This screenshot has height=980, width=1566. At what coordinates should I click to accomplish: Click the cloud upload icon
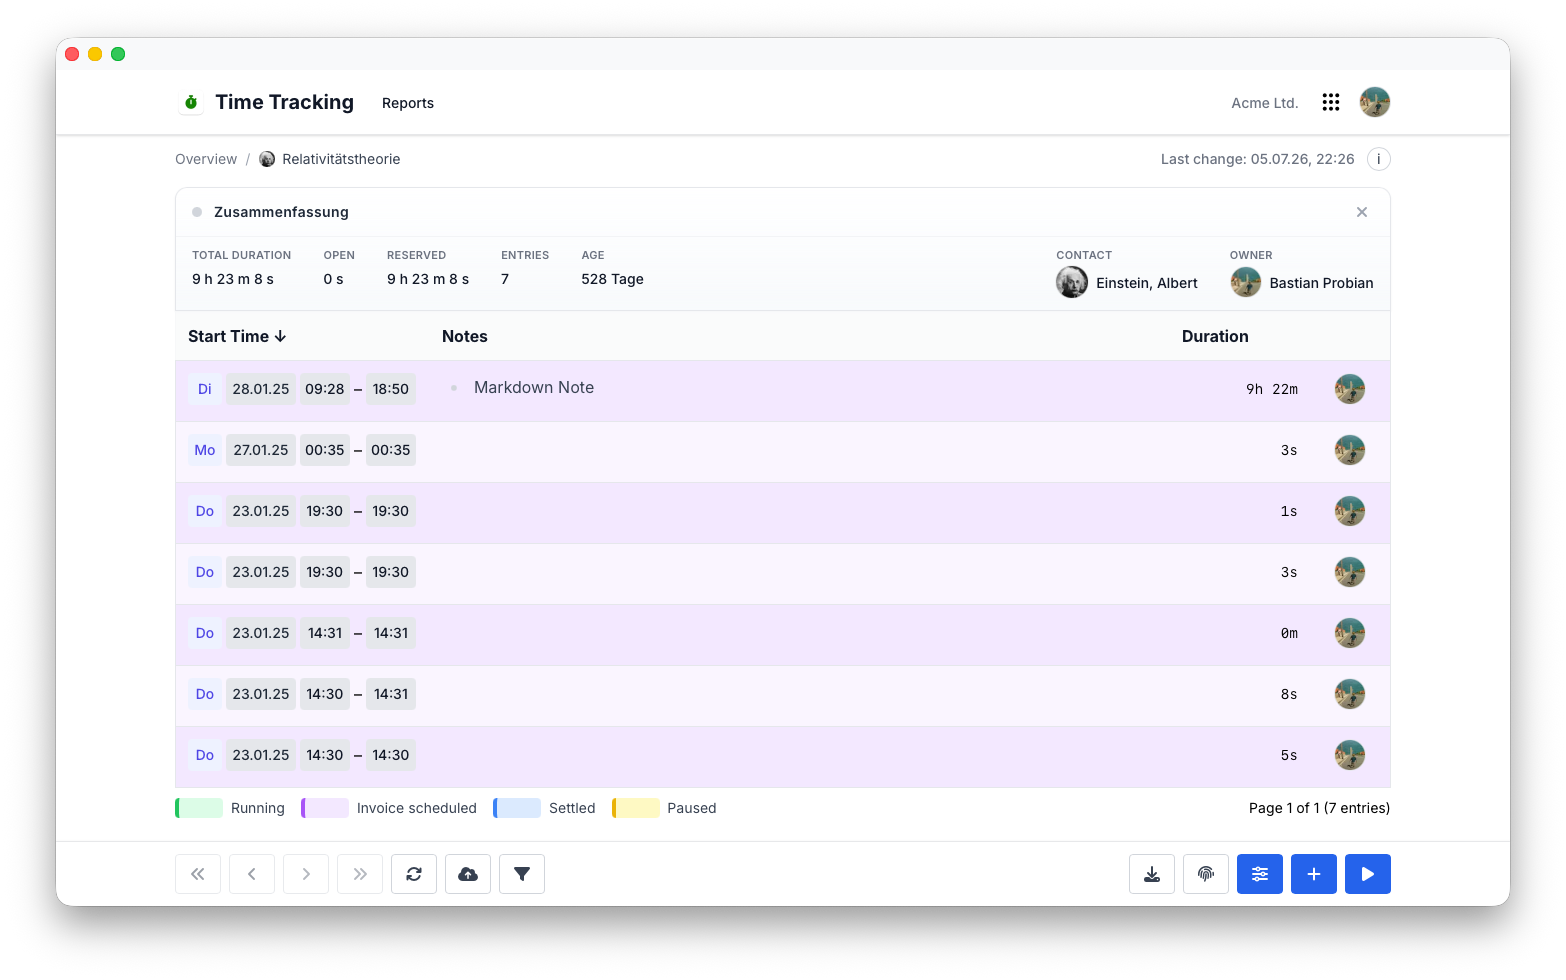pyautogui.click(x=468, y=874)
